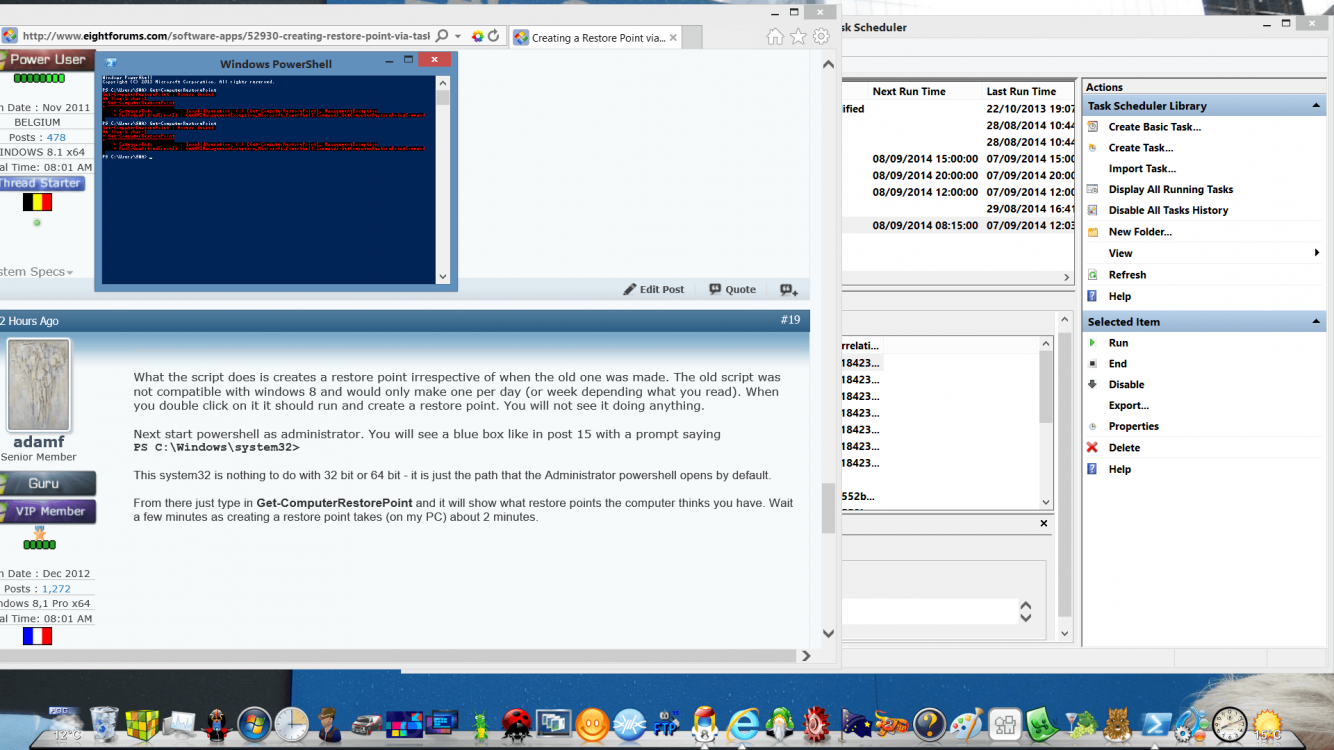This screenshot has width=1334, height=750.
Task: Open posts count 478 link
Action: click(x=56, y=137)
